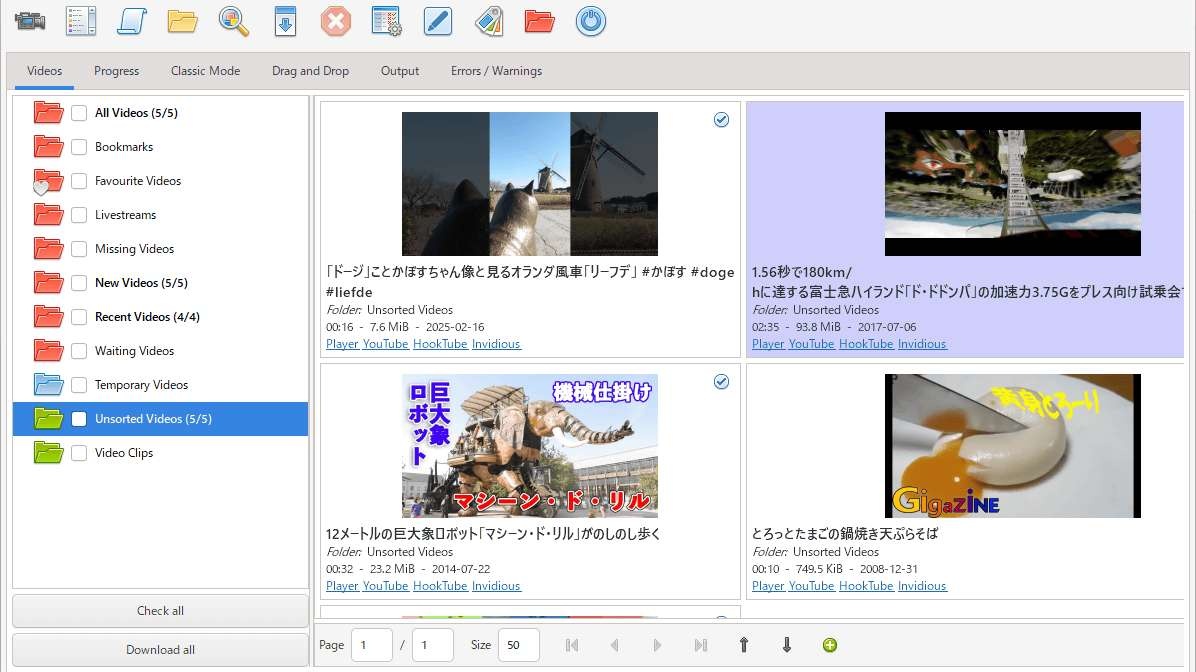Click the magnifying glass check icon
Viewport: 1196px width, 672px height.
[234, 21]
